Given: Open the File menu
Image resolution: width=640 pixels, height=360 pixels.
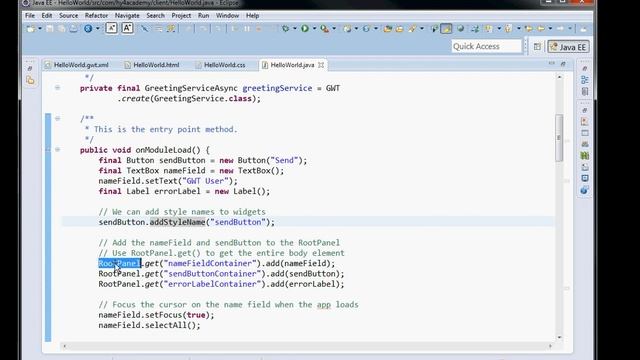Looking at the screenshot, I should (x=30, y=16).
